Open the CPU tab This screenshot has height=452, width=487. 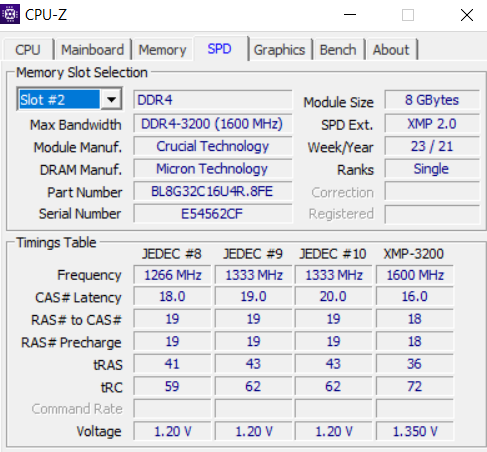point(28,50)
